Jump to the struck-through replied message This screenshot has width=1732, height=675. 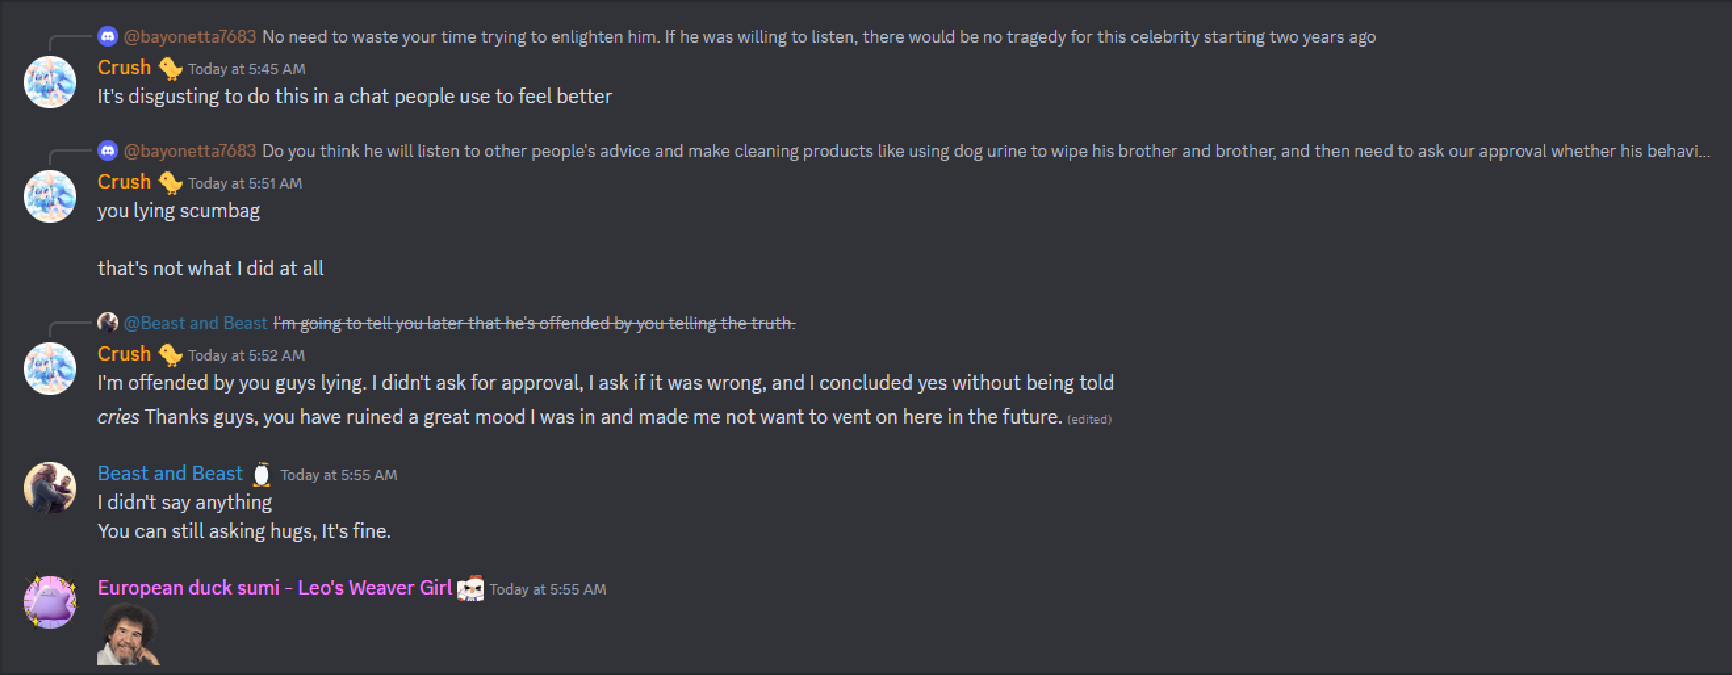click(534, 323)
